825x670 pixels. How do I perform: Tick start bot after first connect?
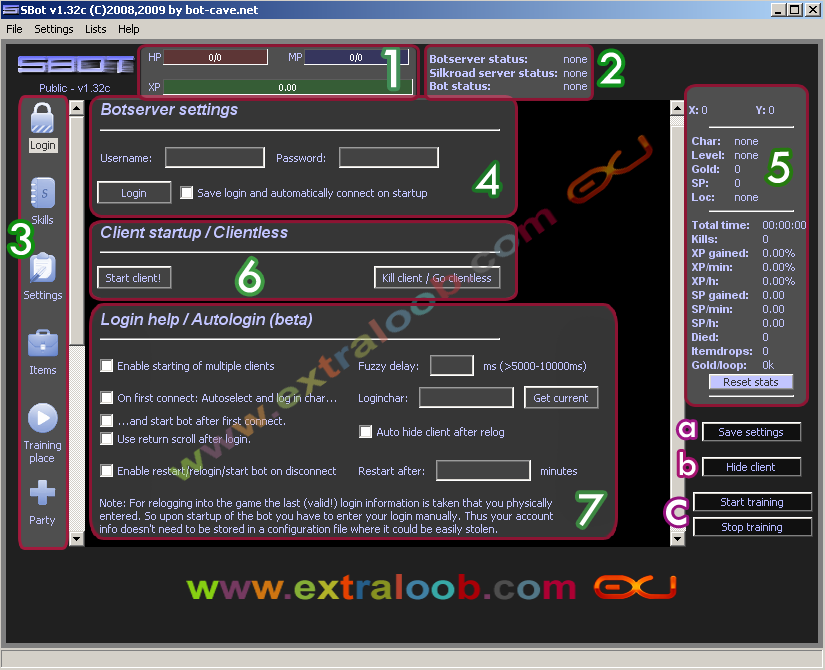[107, 421]
